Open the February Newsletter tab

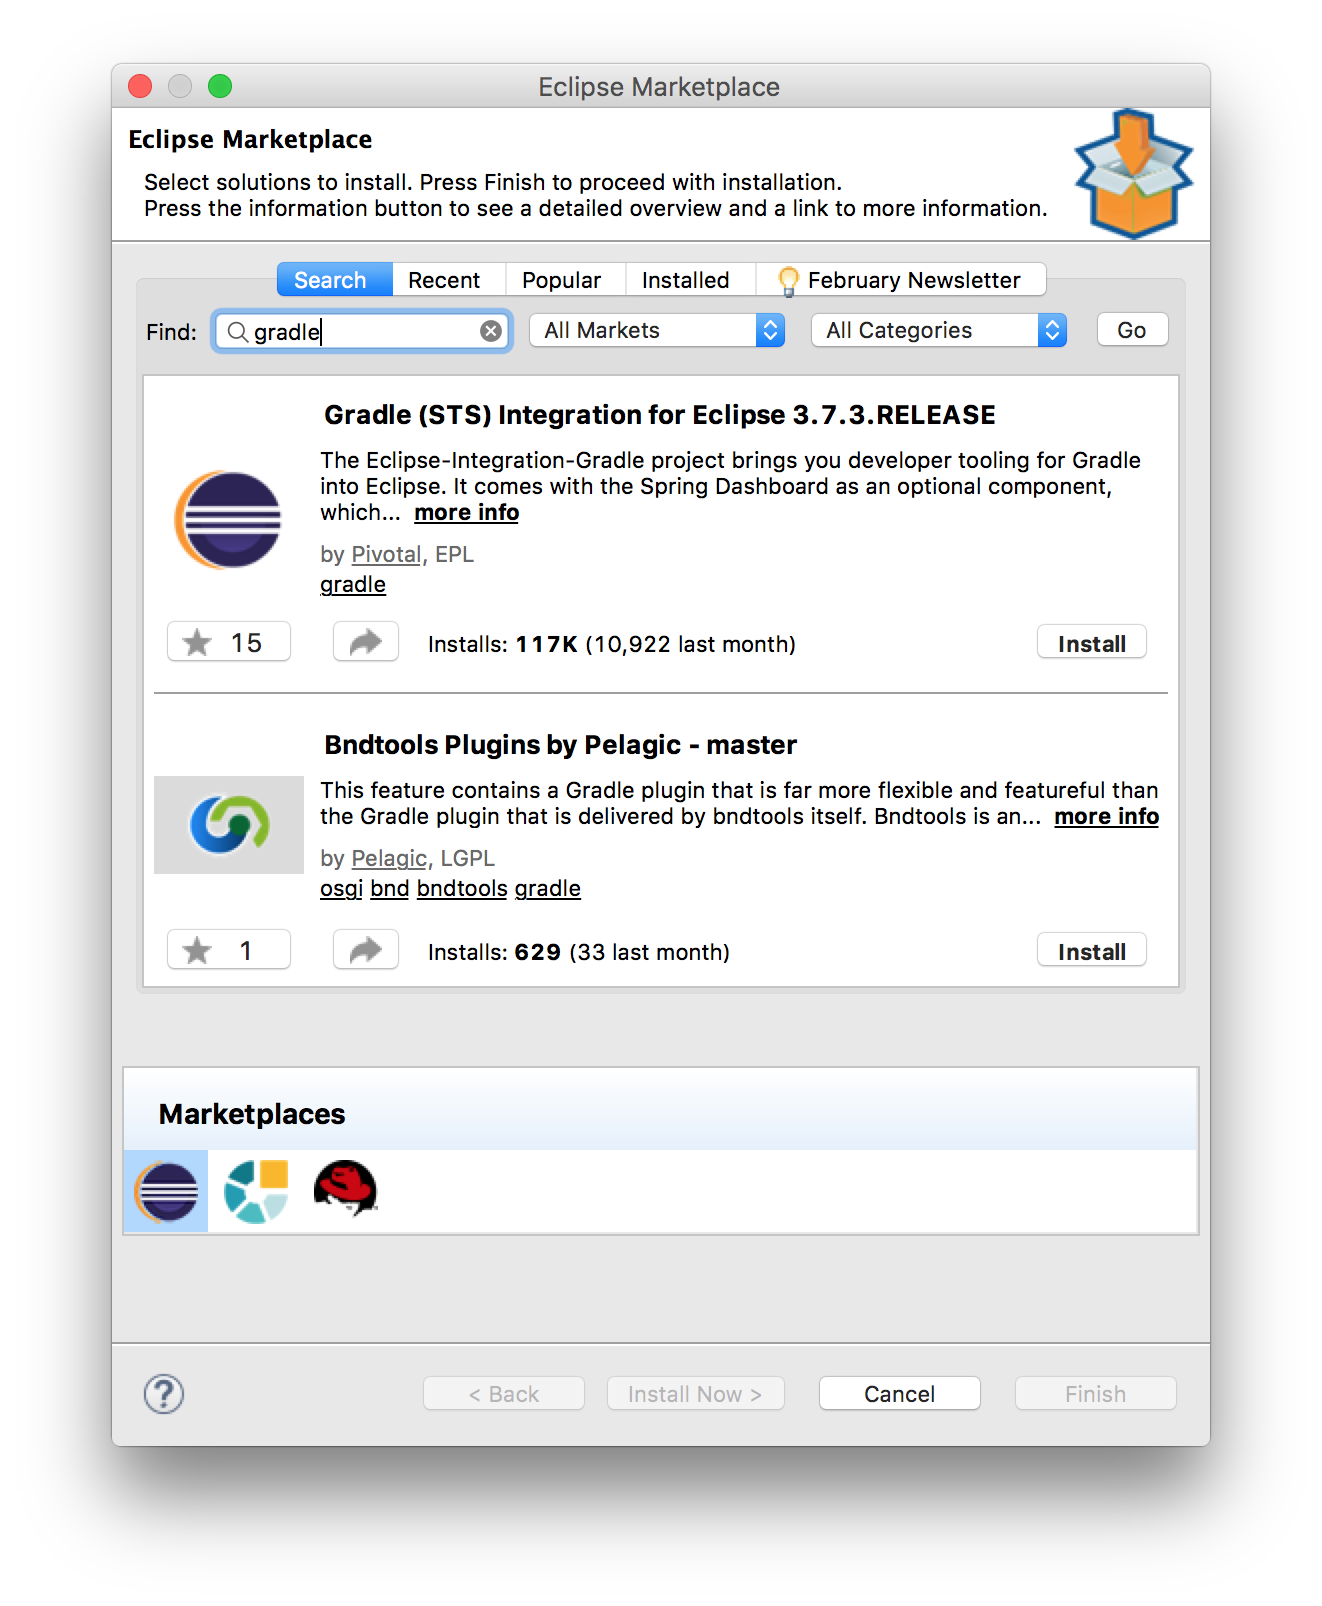point(901,280)
